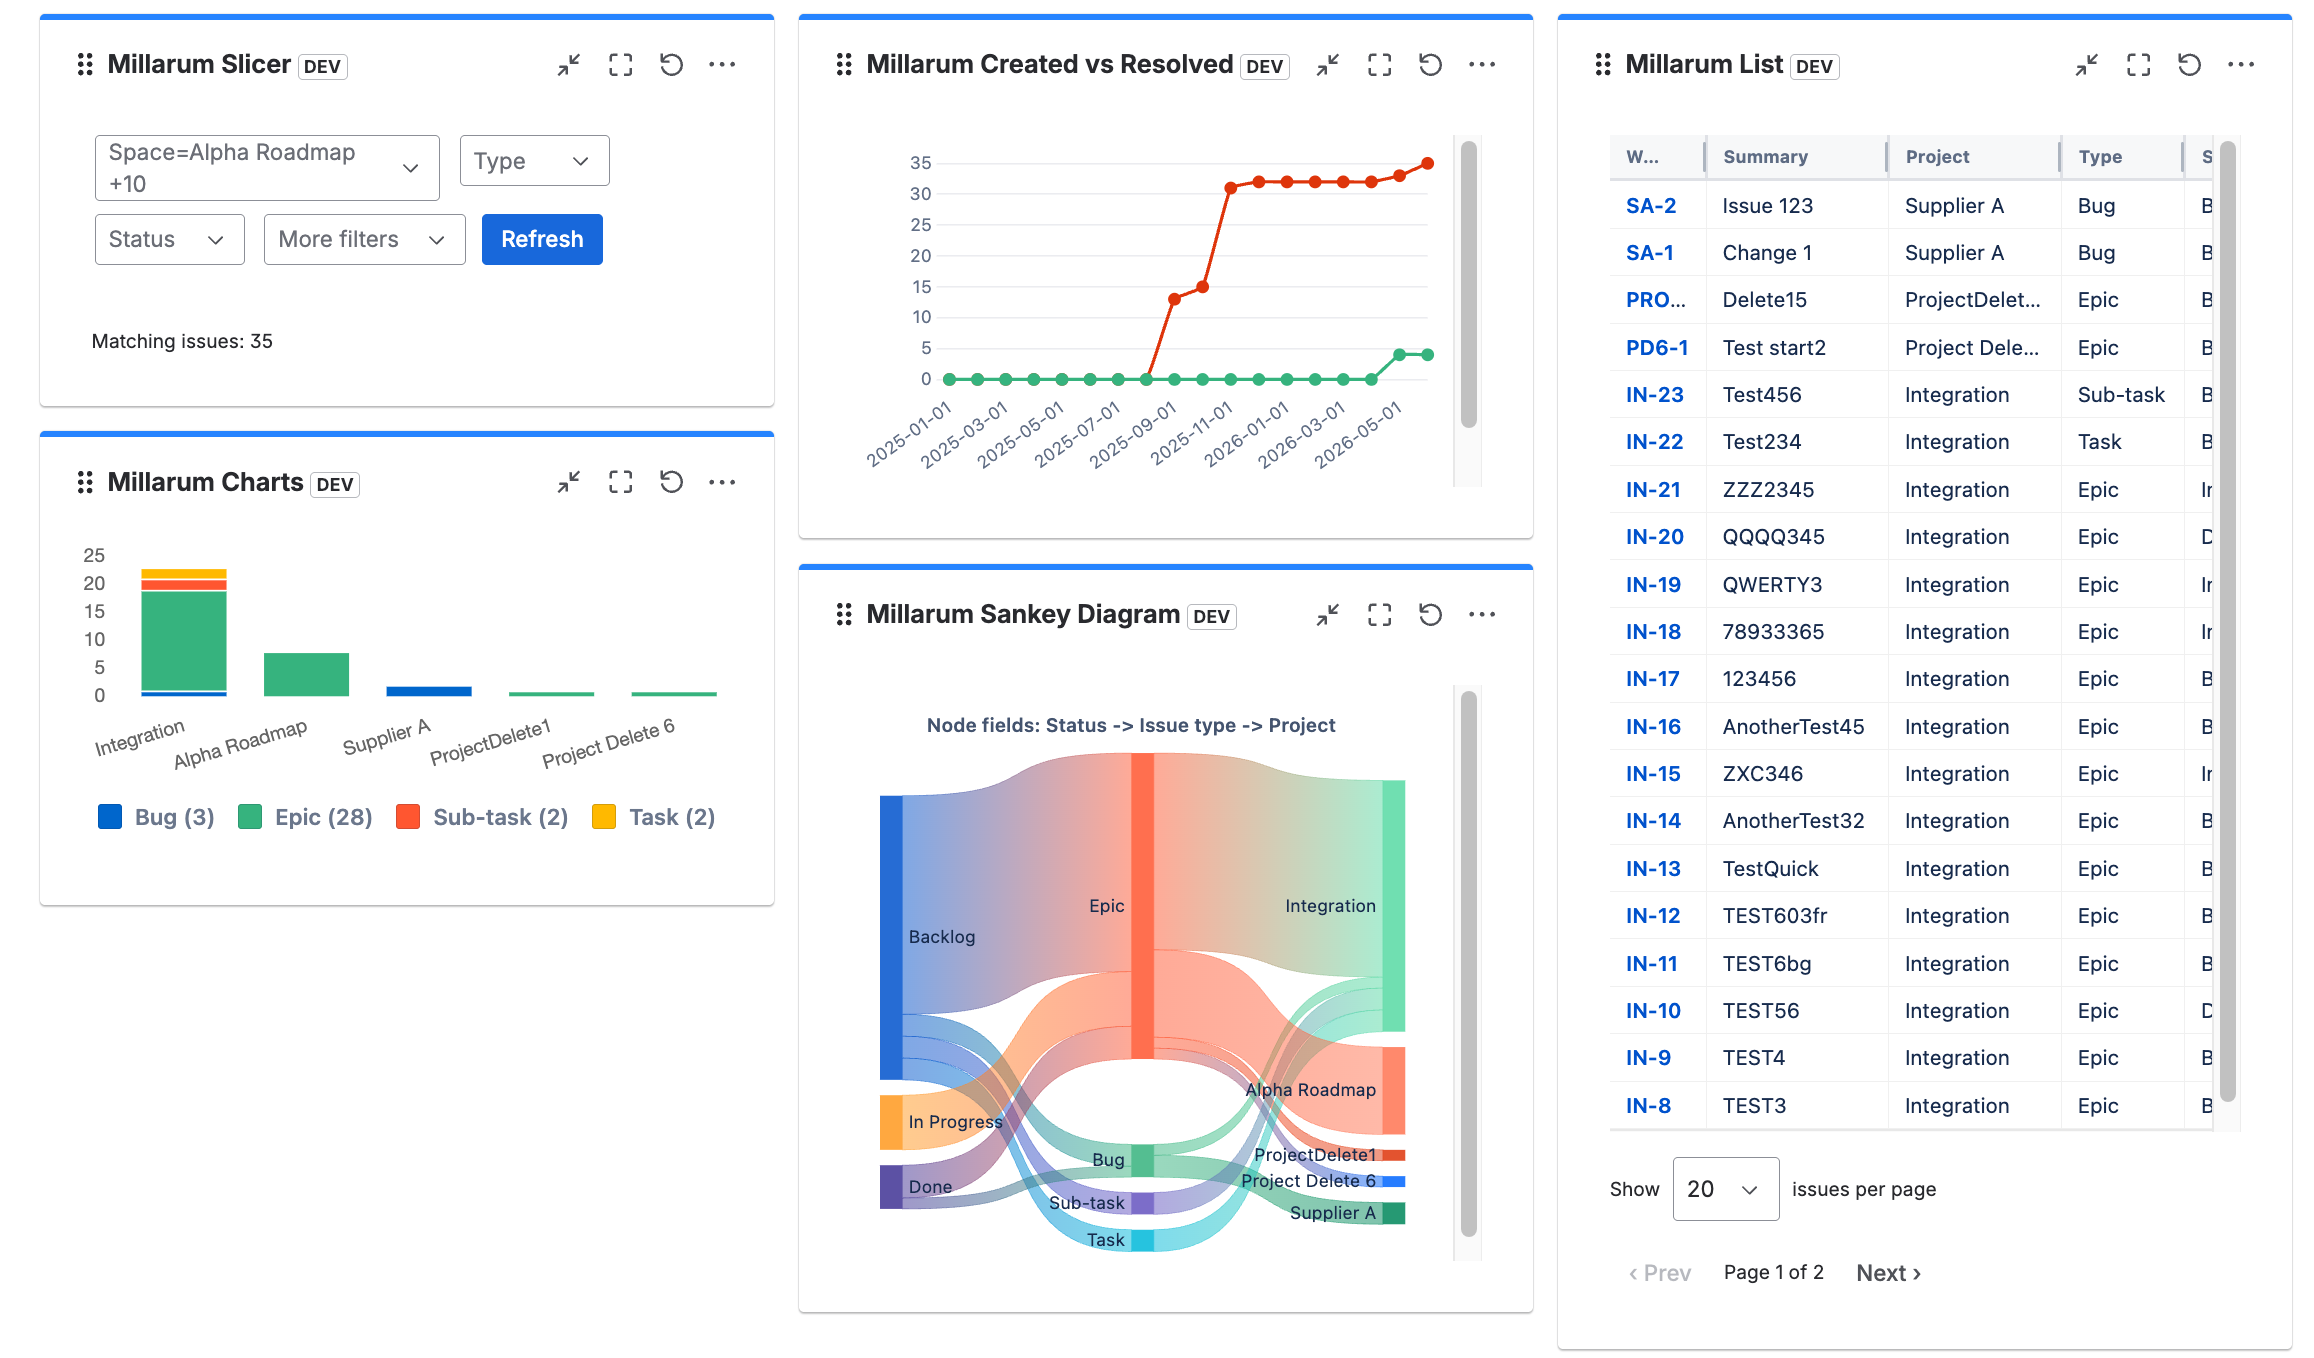Change the issues per page dropdown

1725,1189
